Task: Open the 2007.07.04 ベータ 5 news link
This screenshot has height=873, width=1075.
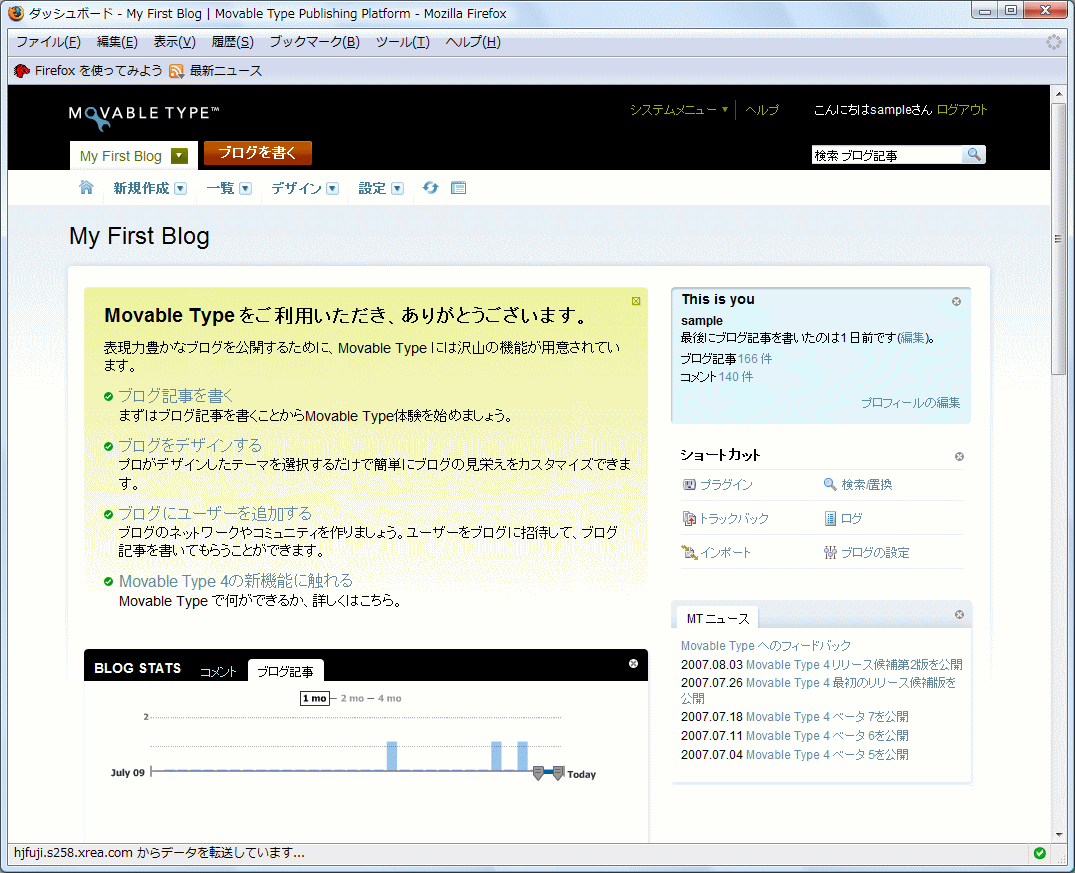Action: point(827,754)
